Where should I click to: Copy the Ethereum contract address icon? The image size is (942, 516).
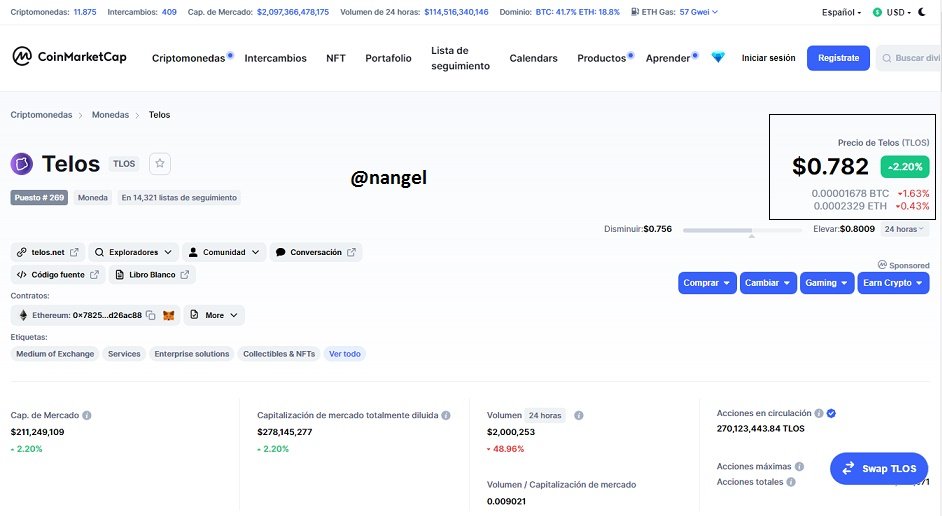(x=151, y=315)
